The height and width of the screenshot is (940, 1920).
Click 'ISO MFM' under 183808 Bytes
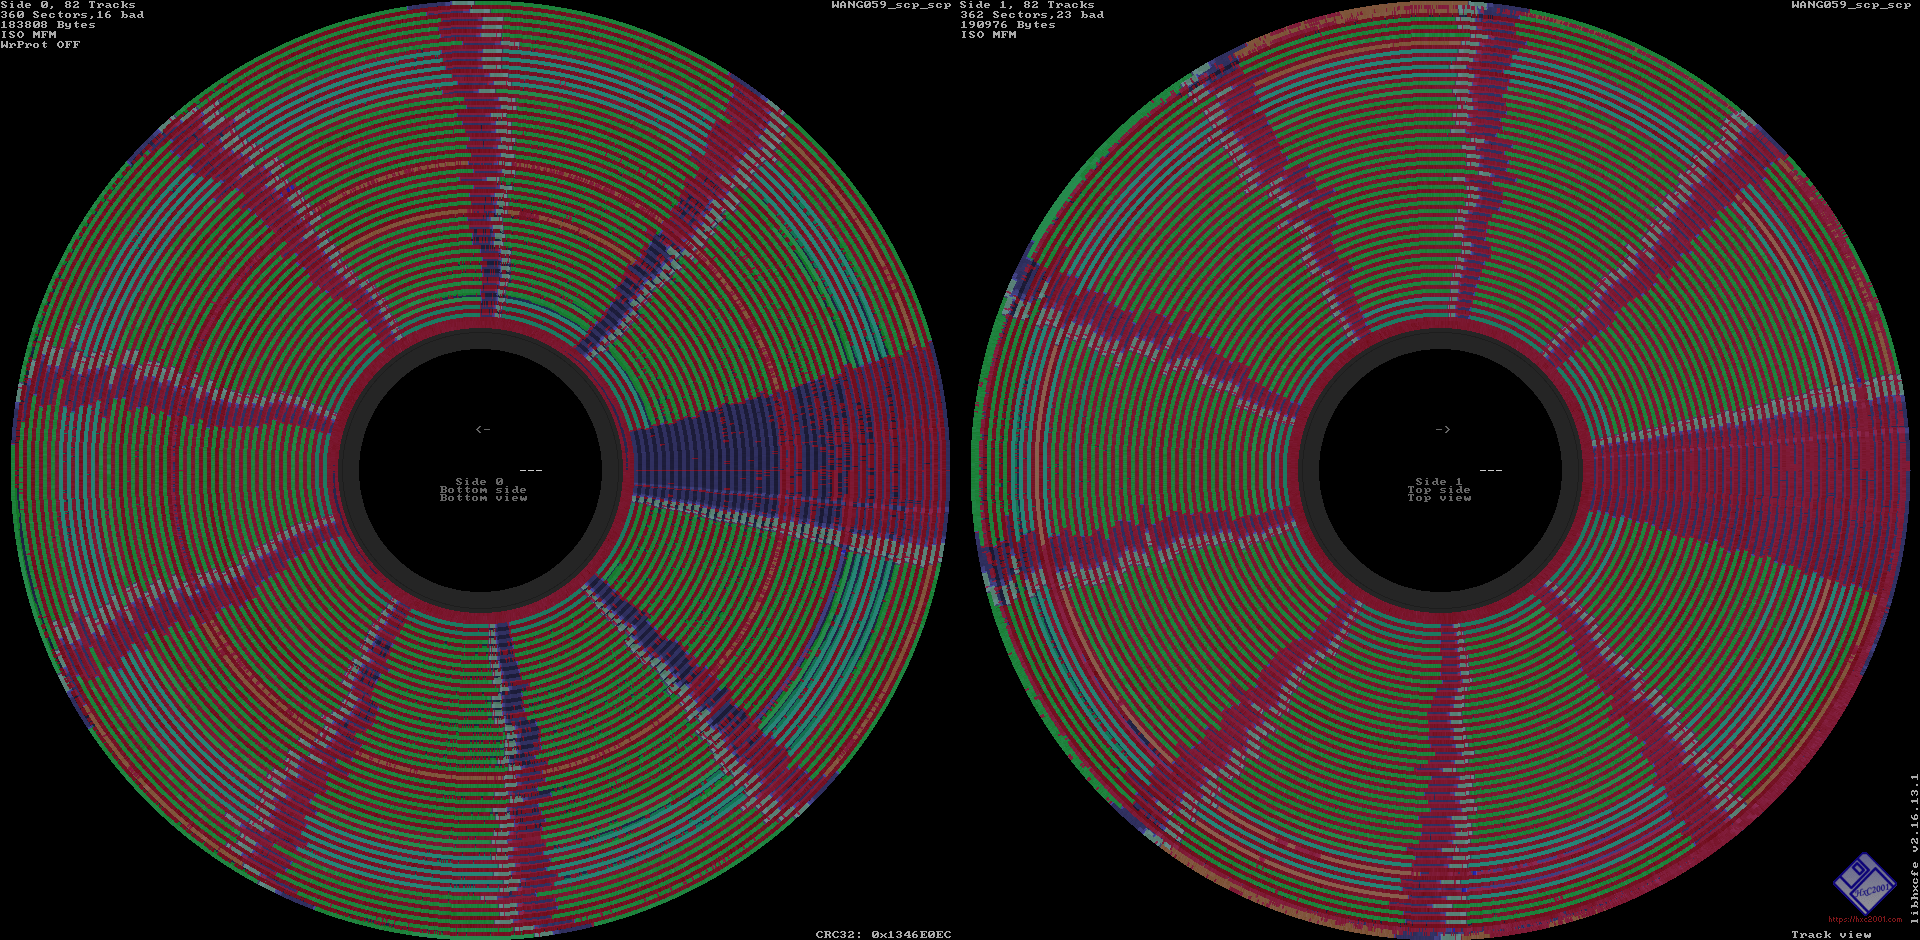tap(28, 35)
